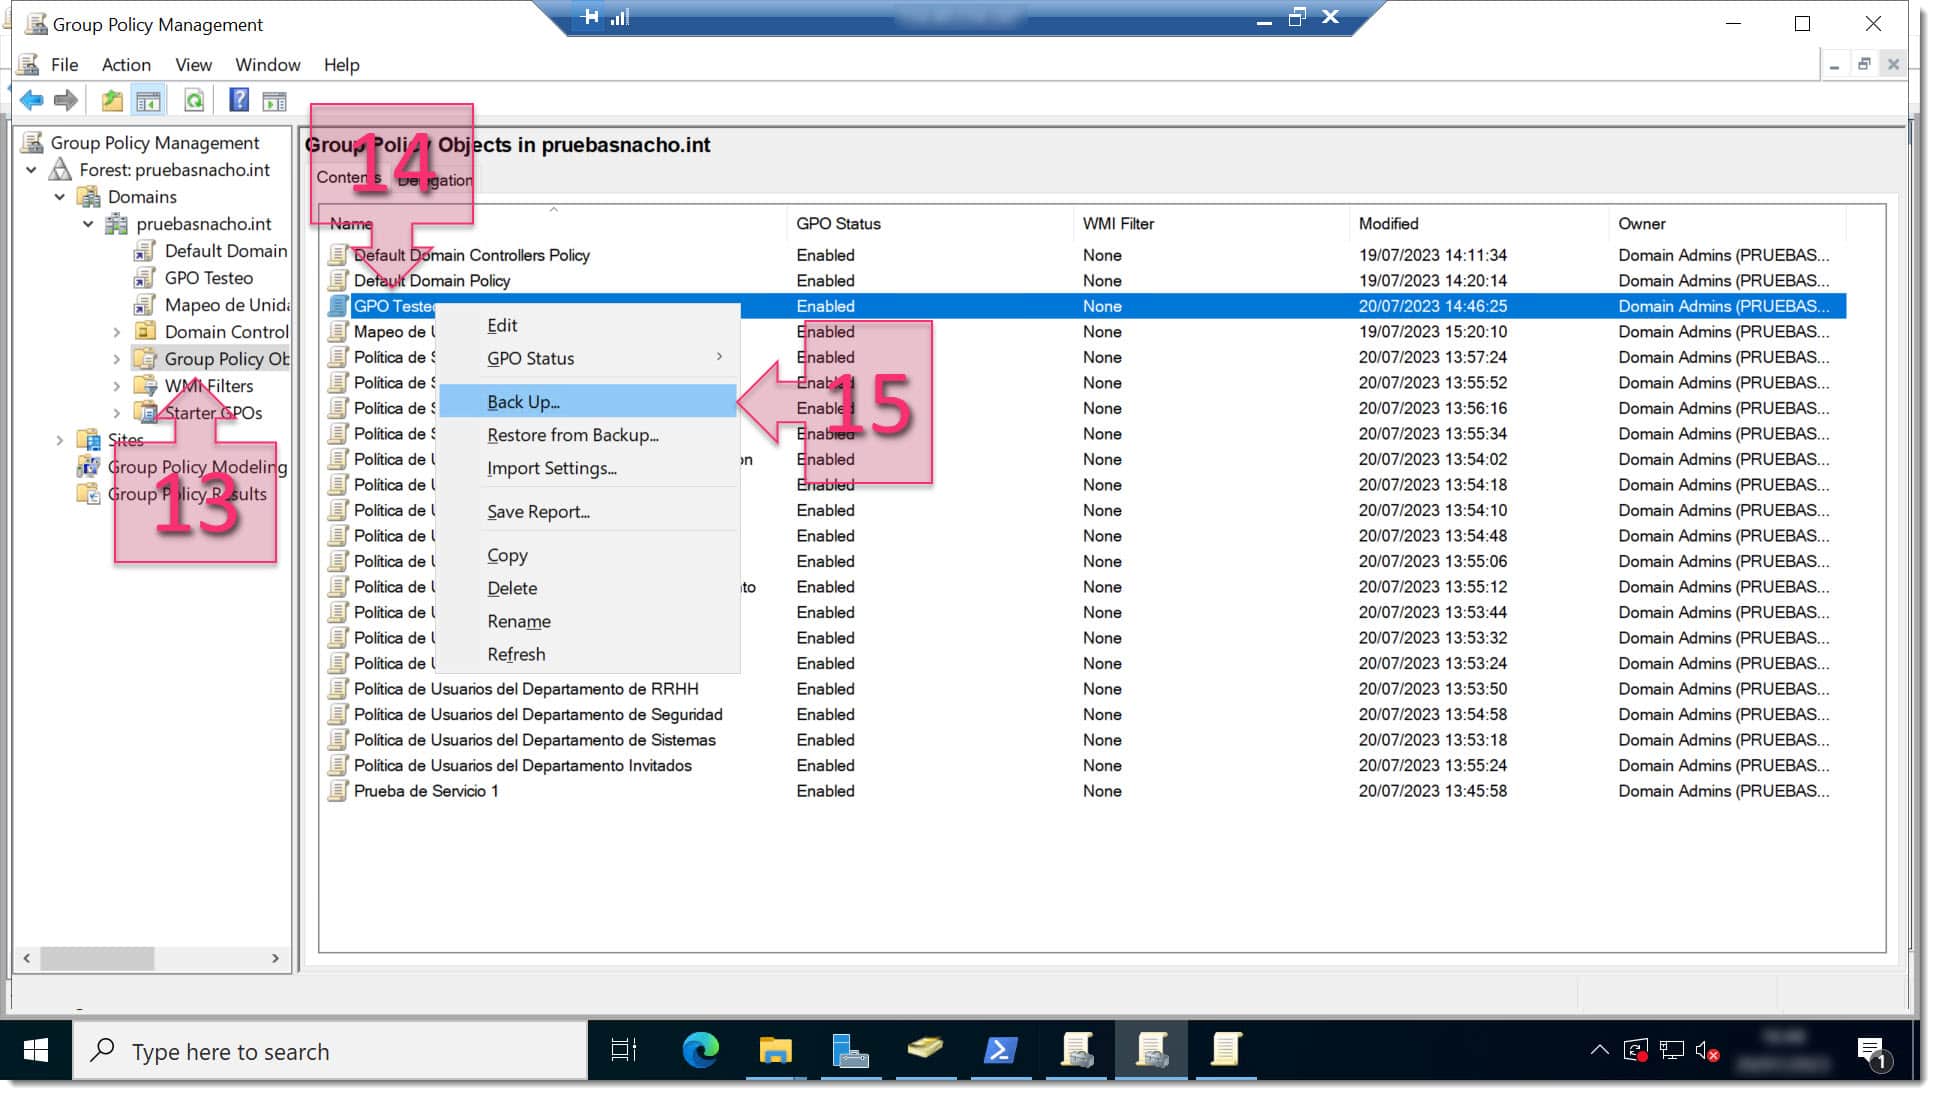Open the Action menu
Screen dimensions: 1935x1095
coord(126,65)
